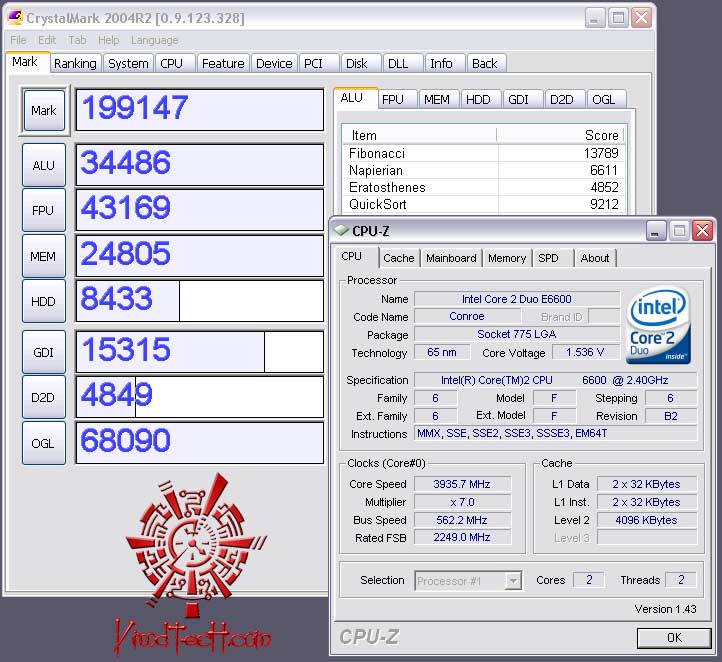
Task: Select the ALU results sub-tab
Action: tap(355, 98)
